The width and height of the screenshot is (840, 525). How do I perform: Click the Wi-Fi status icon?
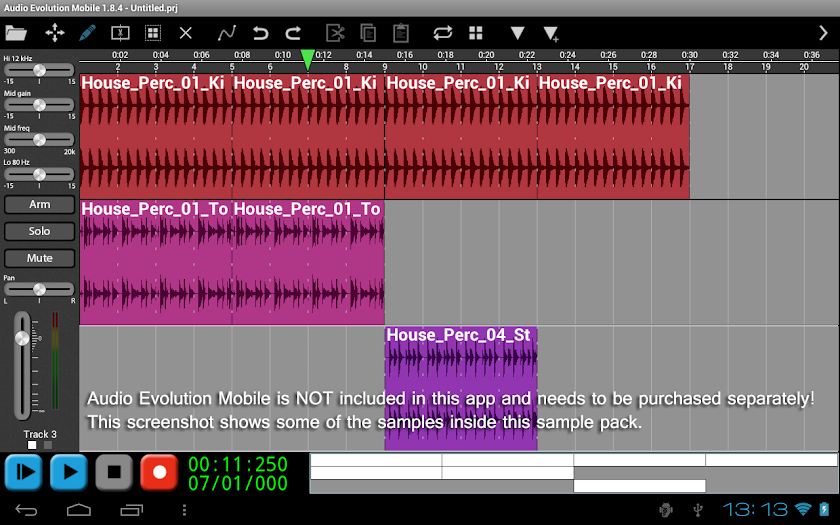[803, 509]
